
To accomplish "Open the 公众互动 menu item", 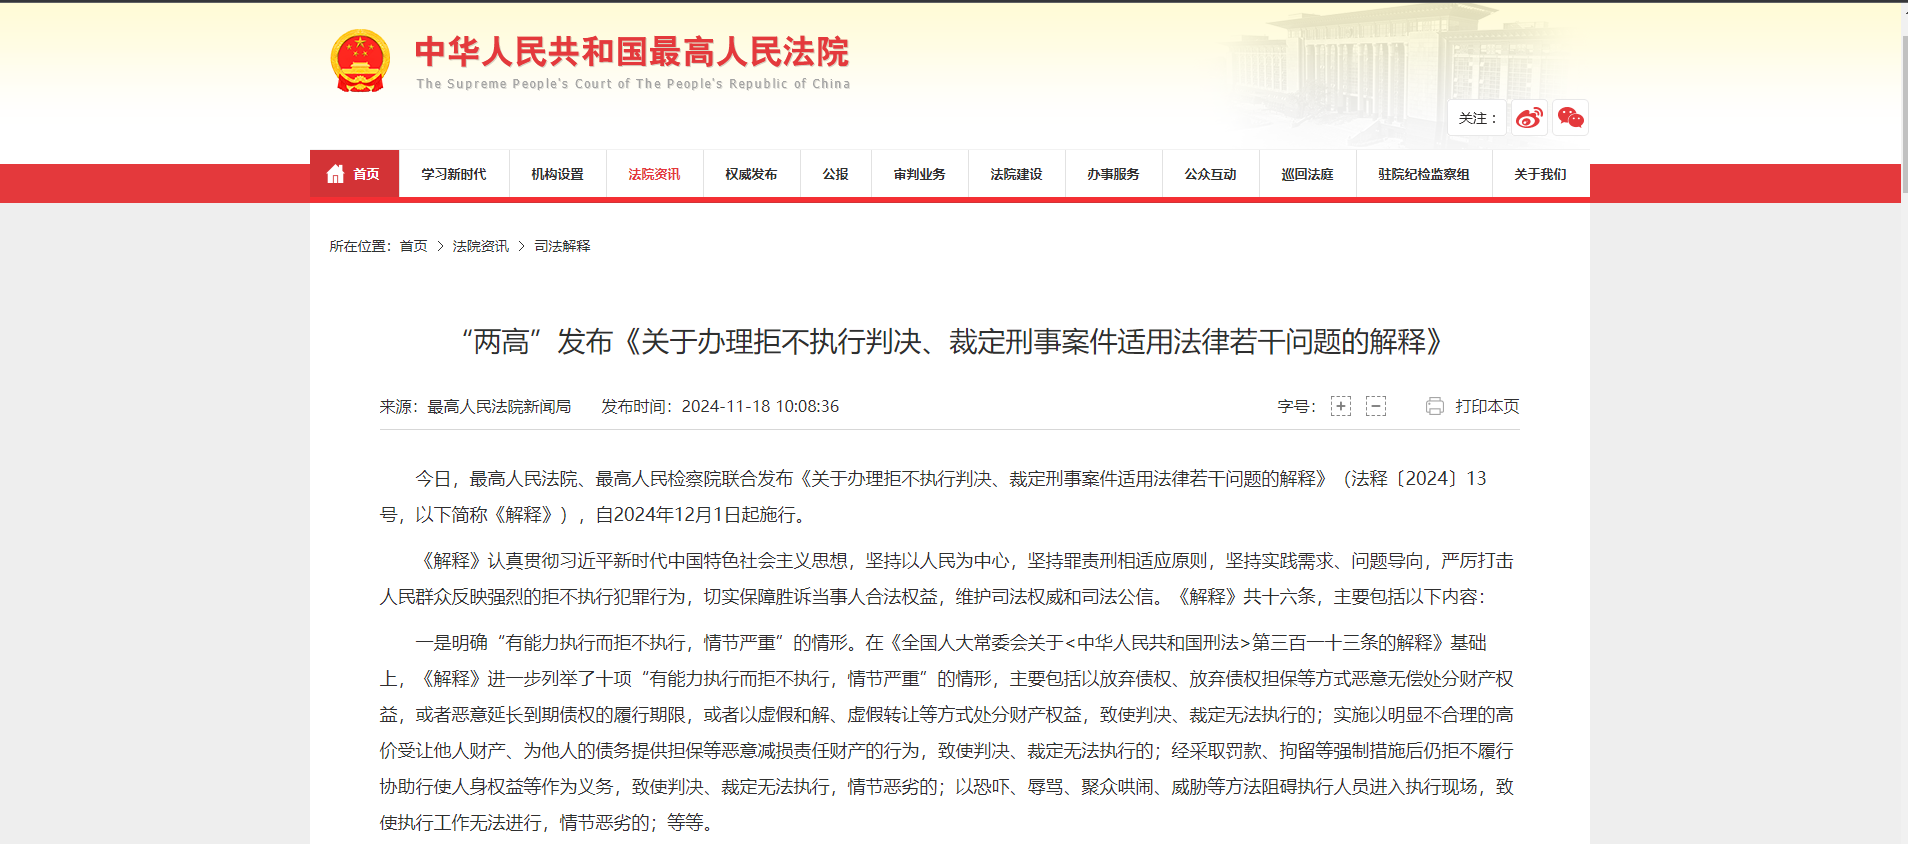I will pyautogui.click(x=1211, y=174).
